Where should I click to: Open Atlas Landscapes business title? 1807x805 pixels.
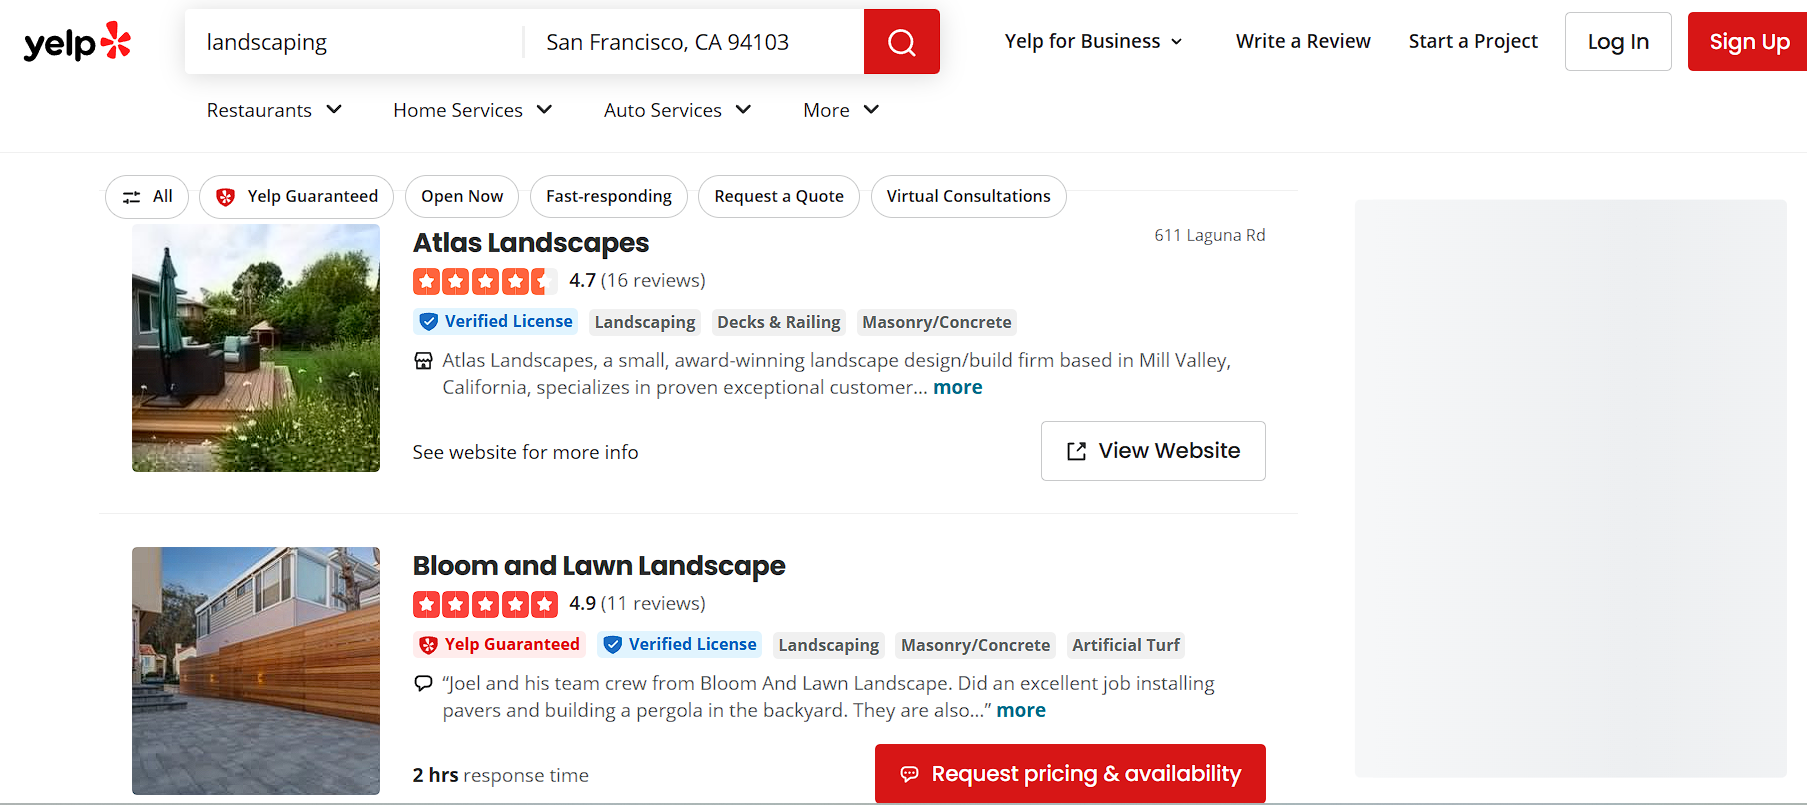531,243
